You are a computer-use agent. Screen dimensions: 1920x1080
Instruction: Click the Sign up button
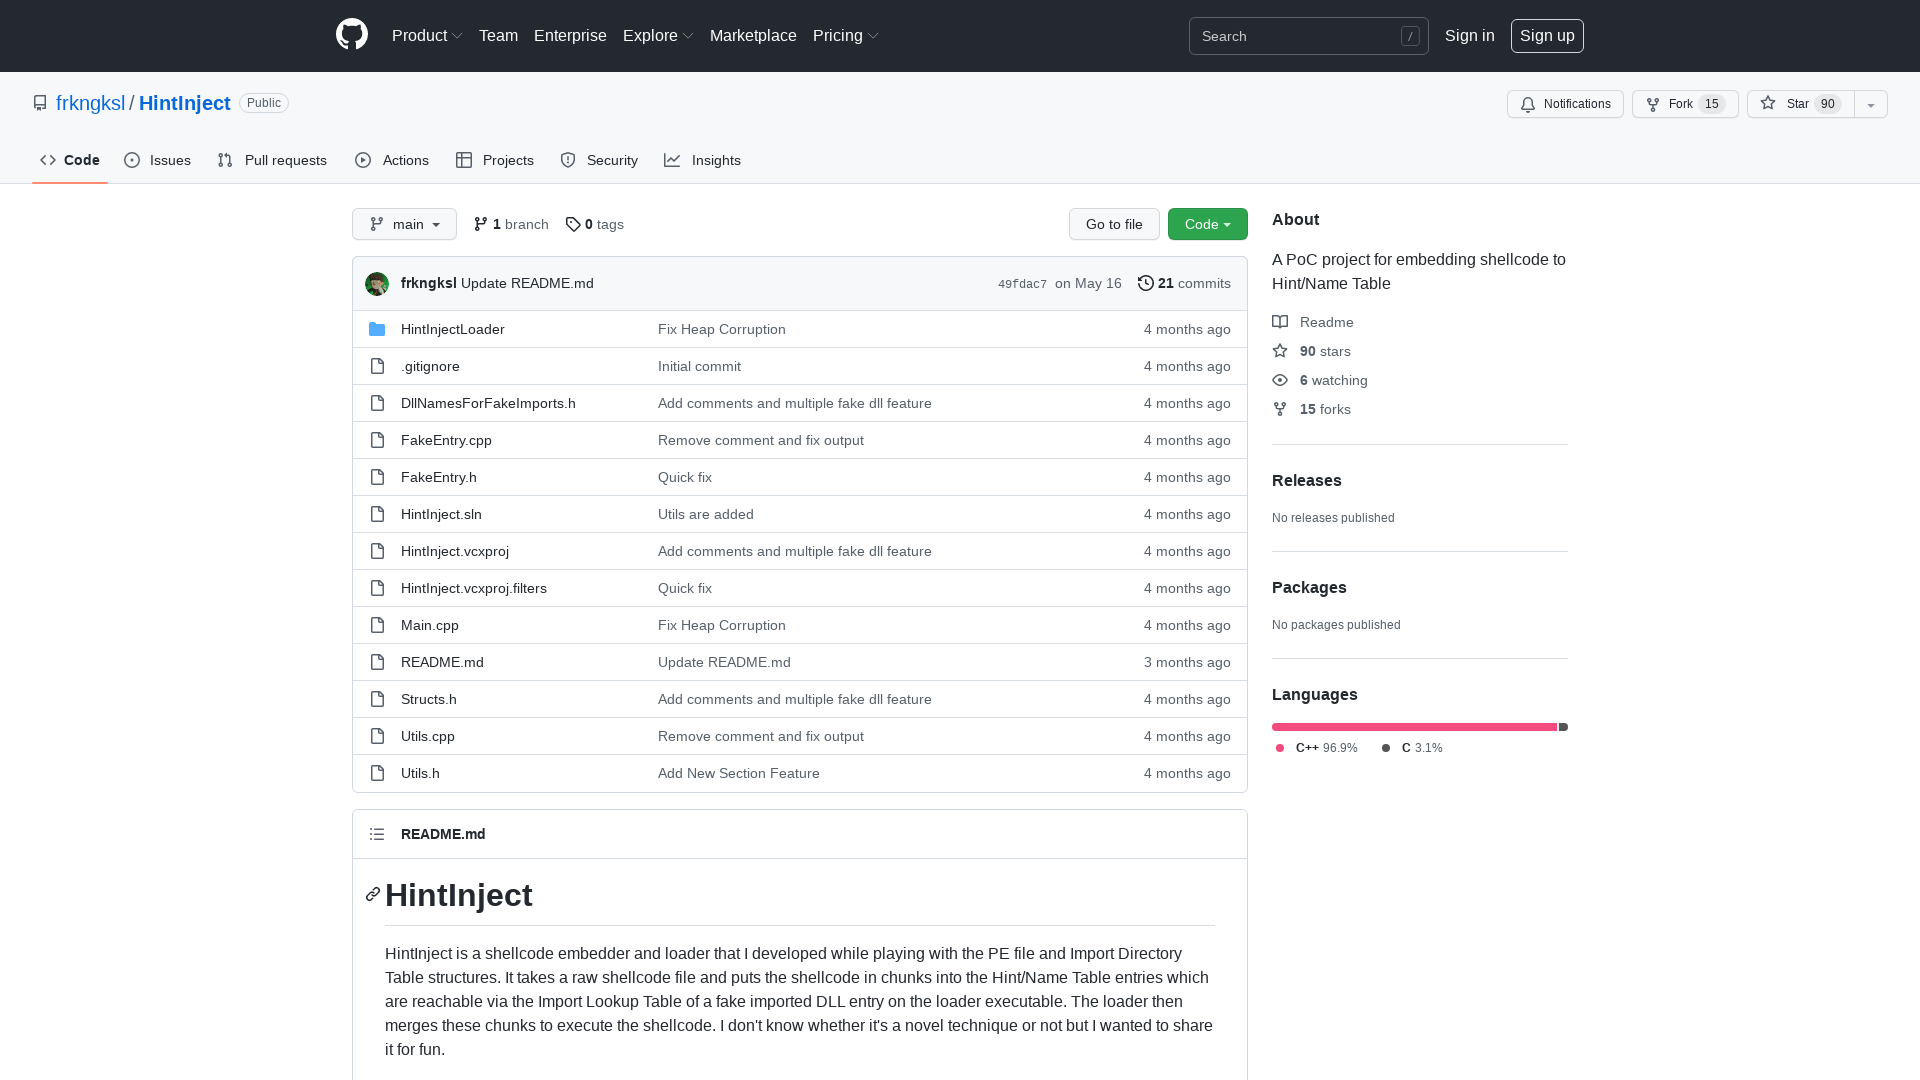(1547, 36)
